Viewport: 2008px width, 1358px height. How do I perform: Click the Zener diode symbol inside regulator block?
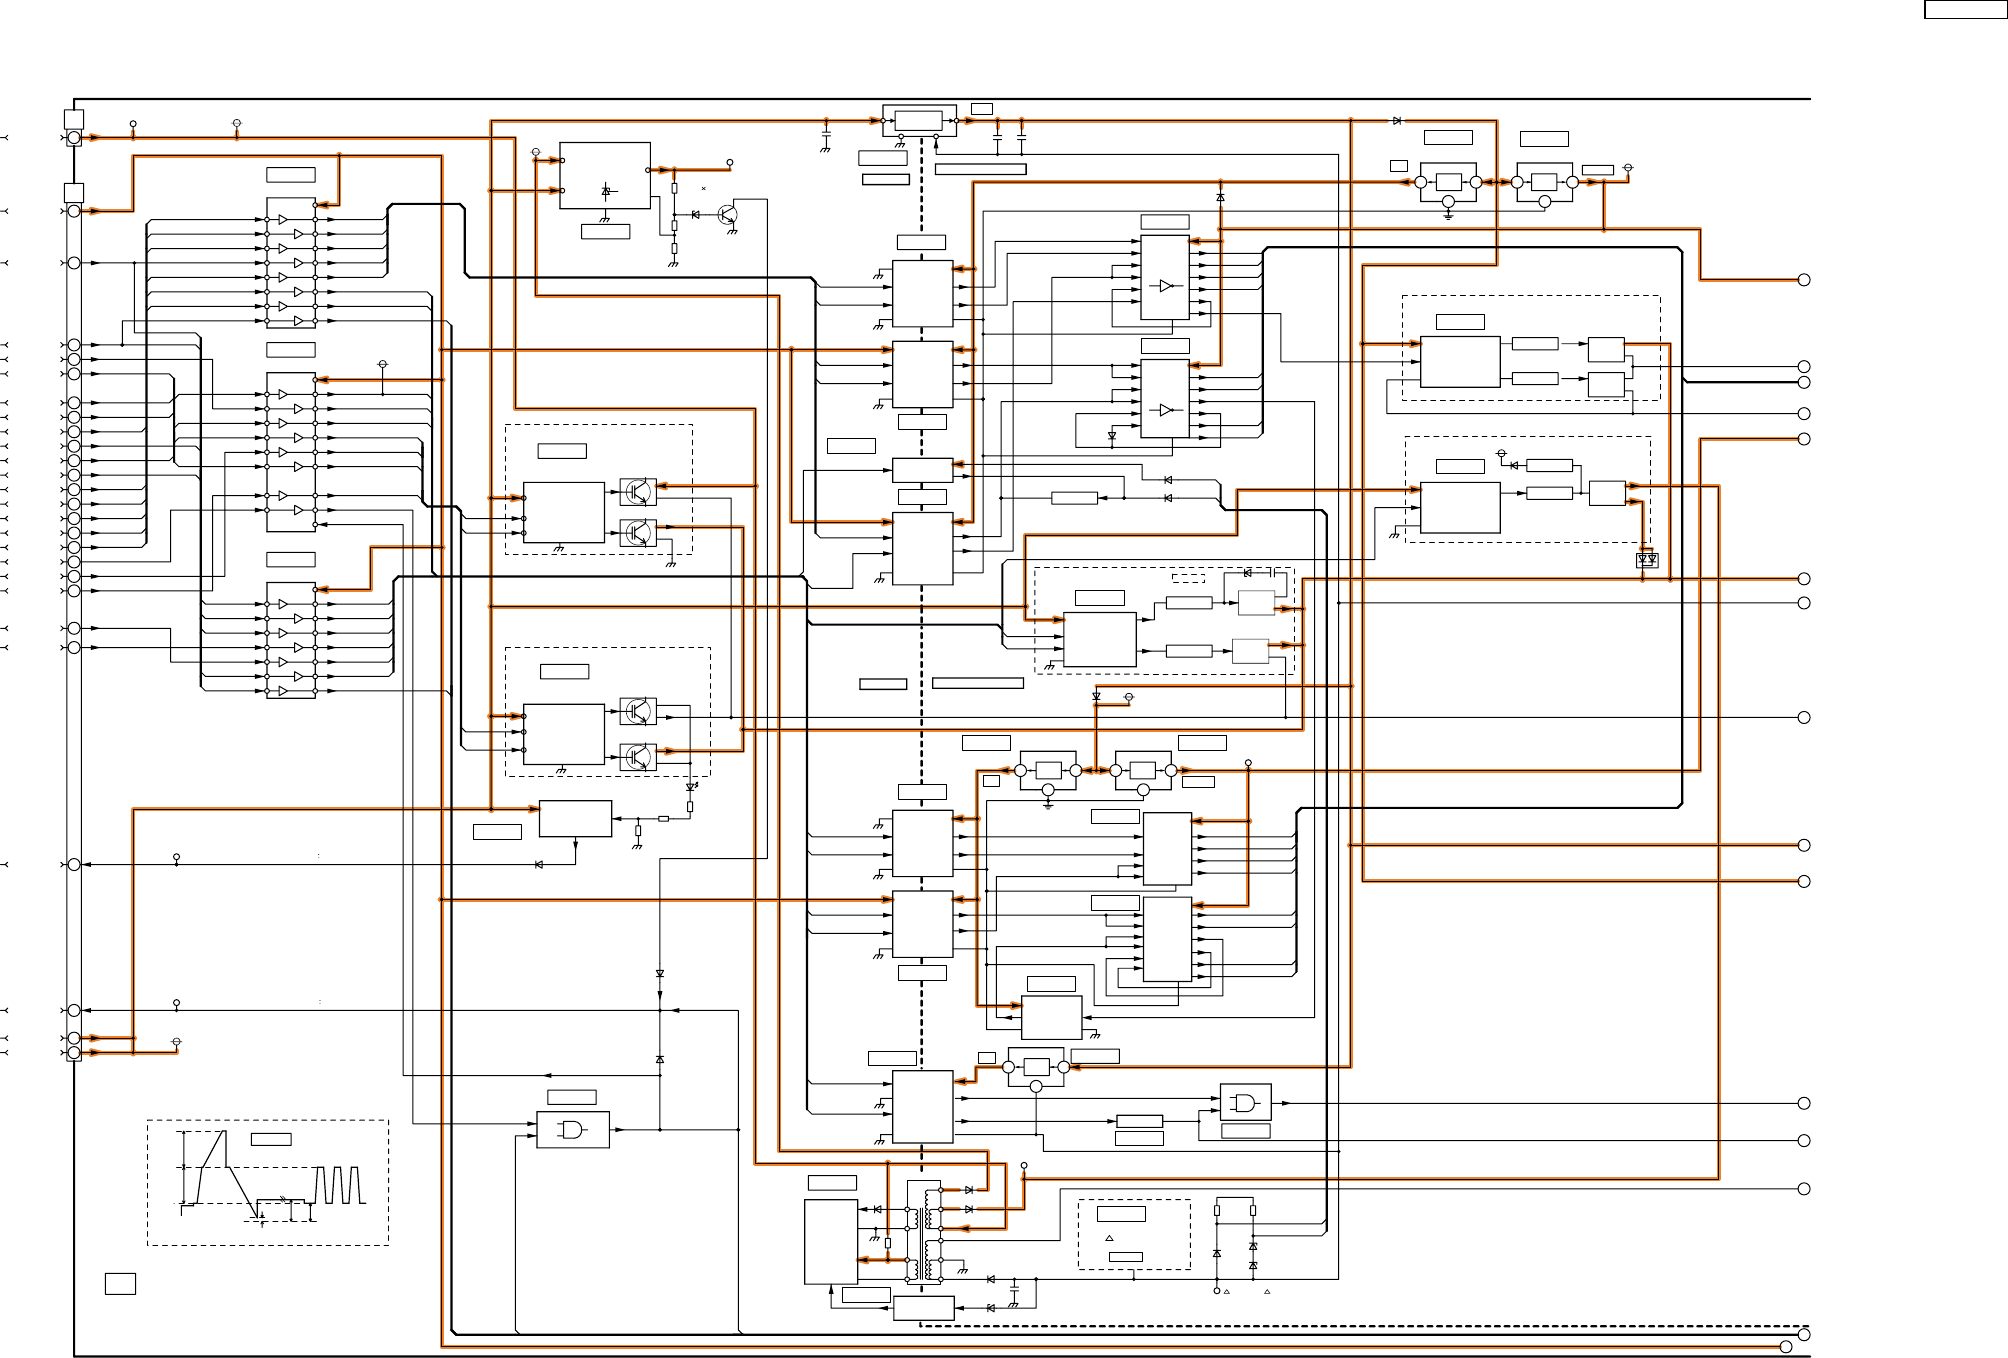[605, 191]
